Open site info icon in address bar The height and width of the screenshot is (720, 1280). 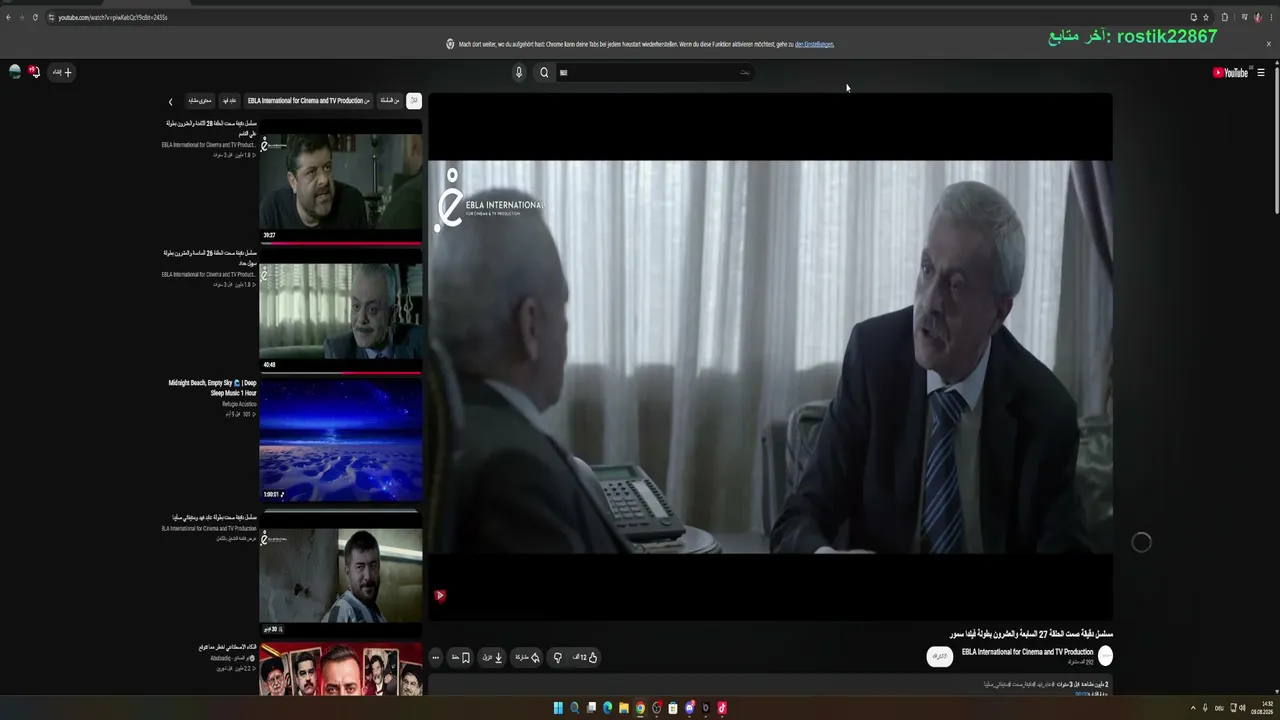click(x=50, y=17)
